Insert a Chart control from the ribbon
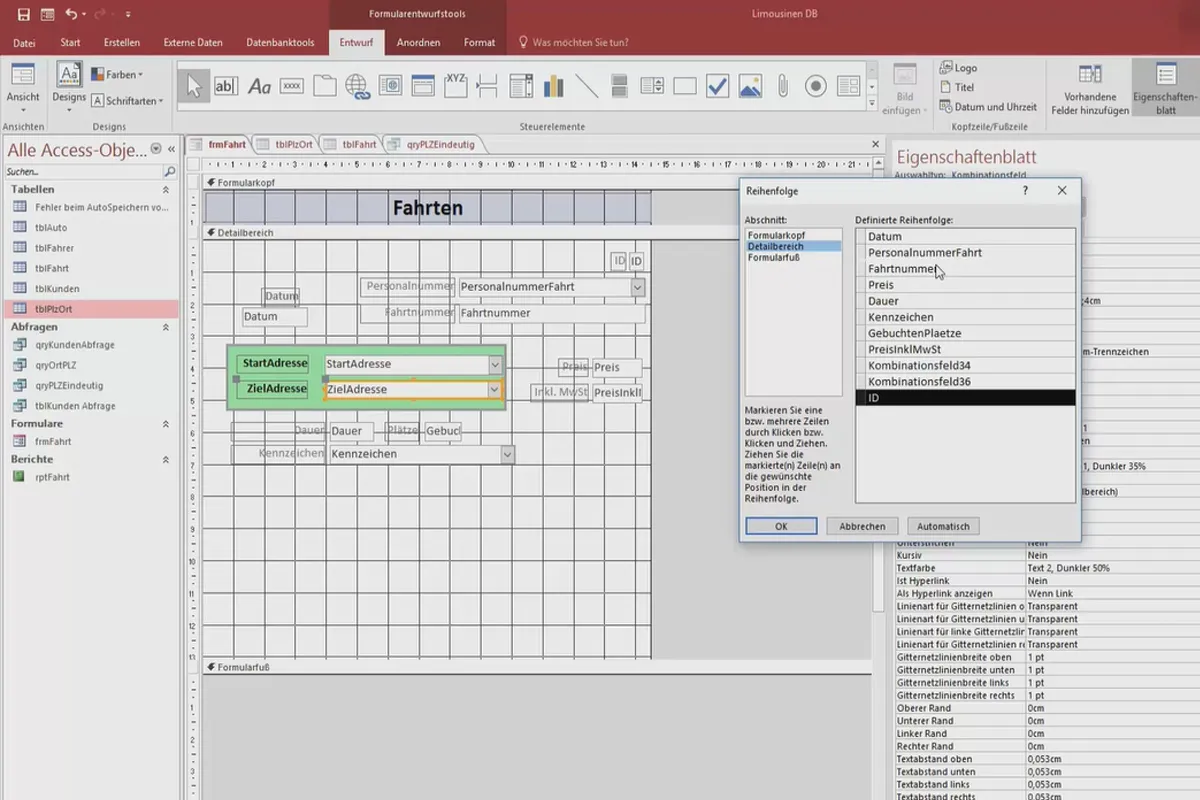Viewport: 1200px width, 800px height. (554, 87)
